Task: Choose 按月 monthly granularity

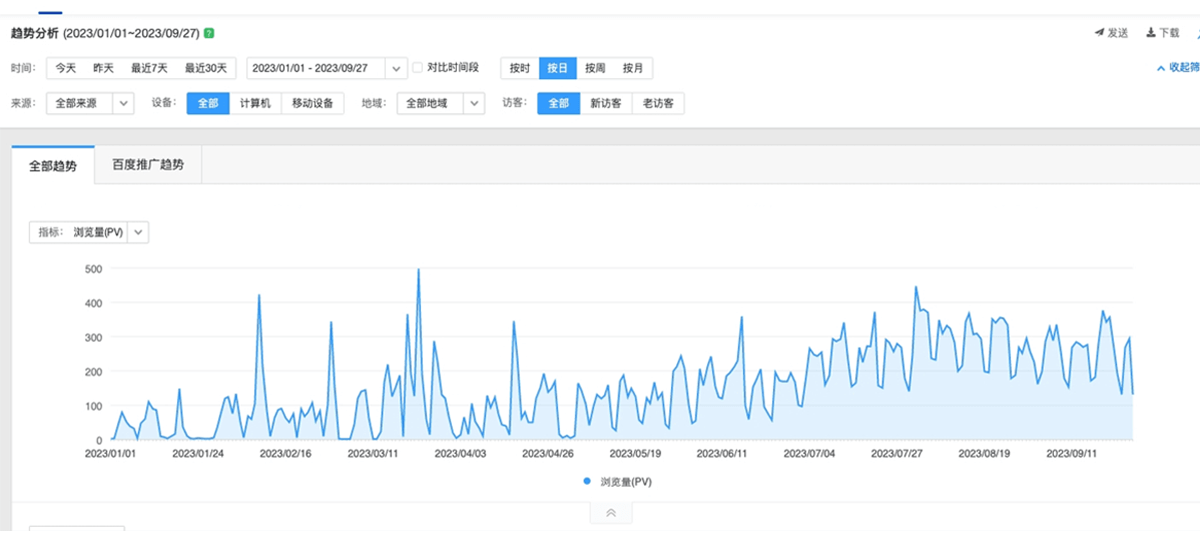Action: point(633,68)
